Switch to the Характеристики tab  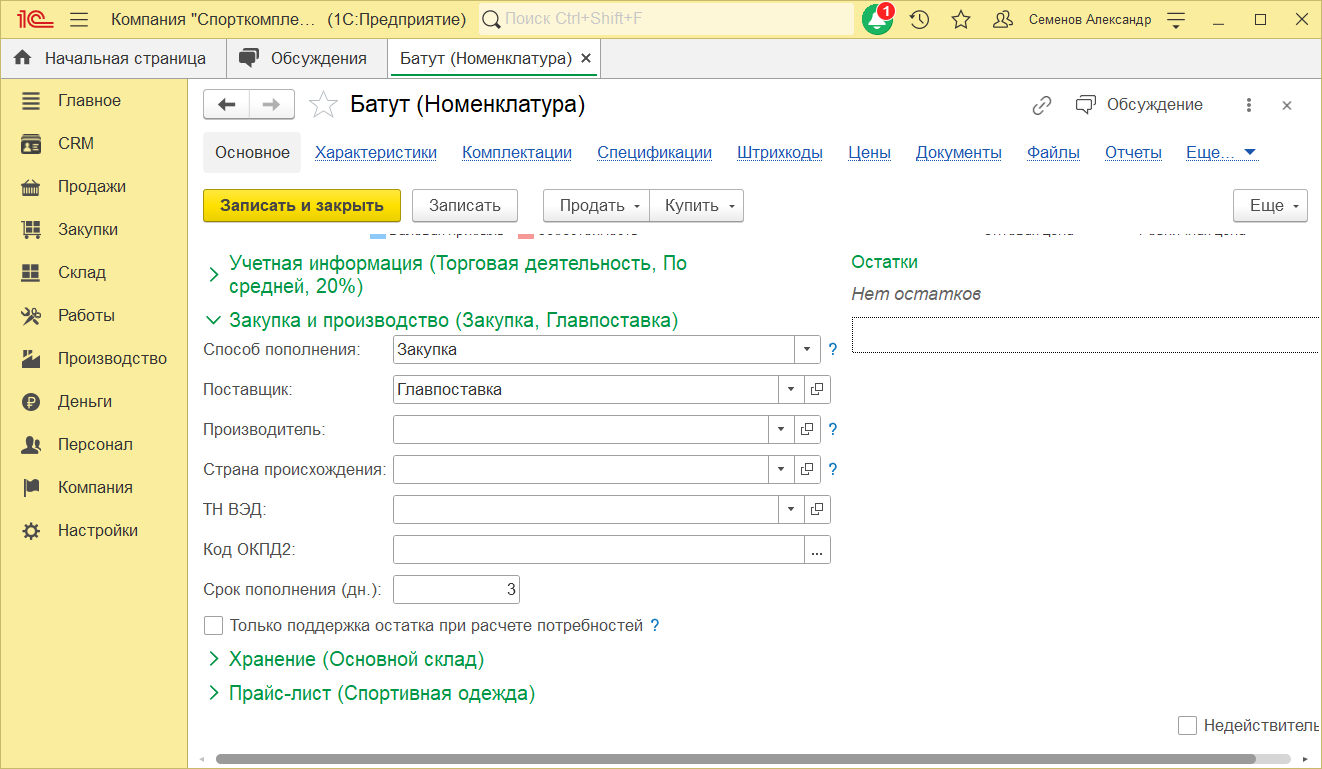point(376,152)
